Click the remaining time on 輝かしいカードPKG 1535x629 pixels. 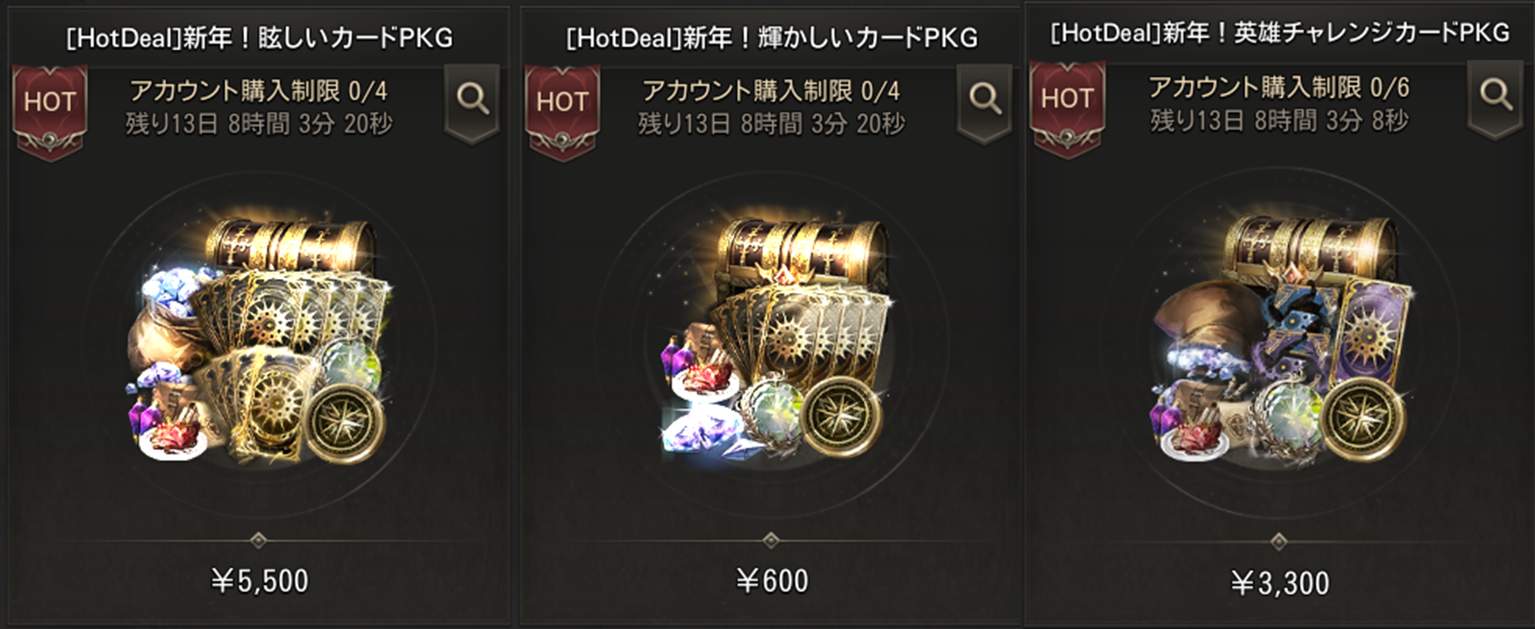click(771, 124)
